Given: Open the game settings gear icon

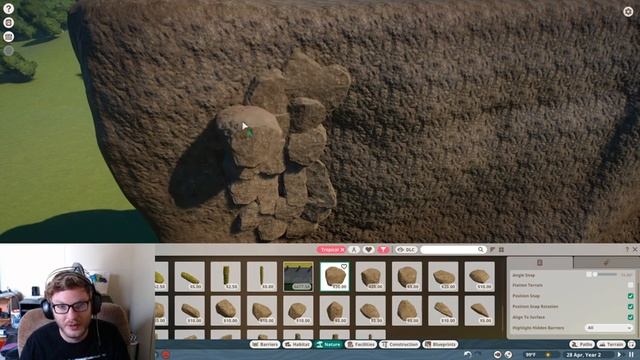Looking at the screenshot, I should (x=628, y=11).
